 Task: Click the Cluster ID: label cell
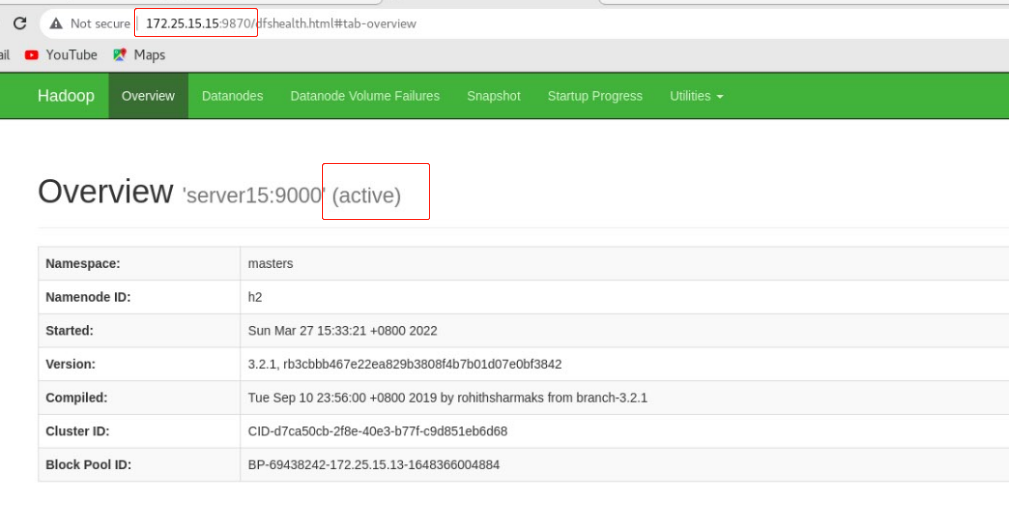[x=139, y=431]
